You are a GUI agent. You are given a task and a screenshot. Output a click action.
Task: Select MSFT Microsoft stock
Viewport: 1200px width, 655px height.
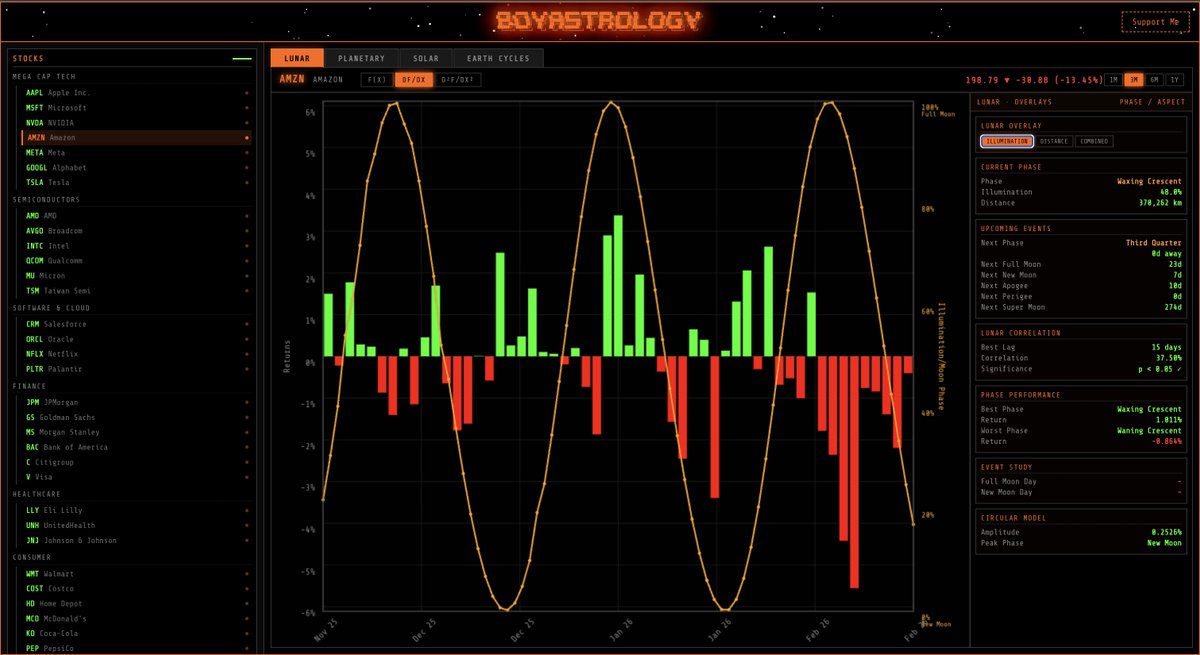(136, 107)
